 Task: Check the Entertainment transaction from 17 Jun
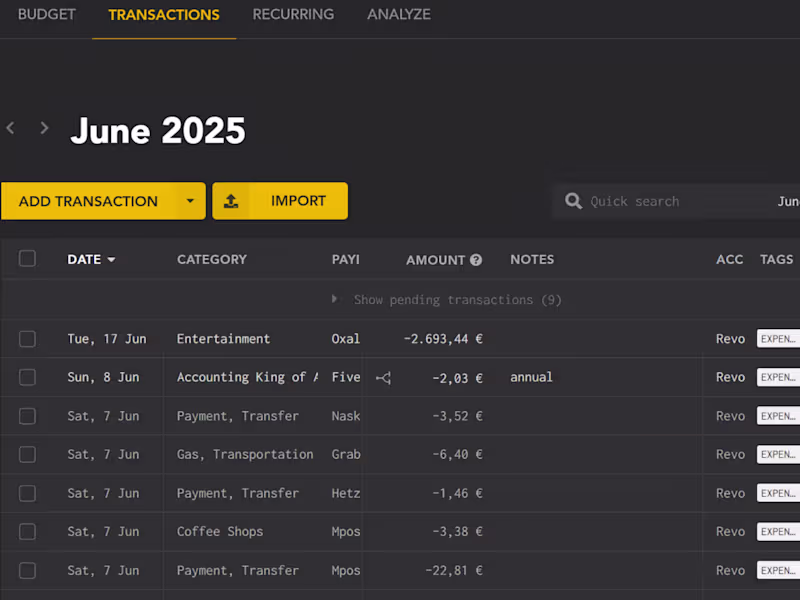(x=27, y=339)
